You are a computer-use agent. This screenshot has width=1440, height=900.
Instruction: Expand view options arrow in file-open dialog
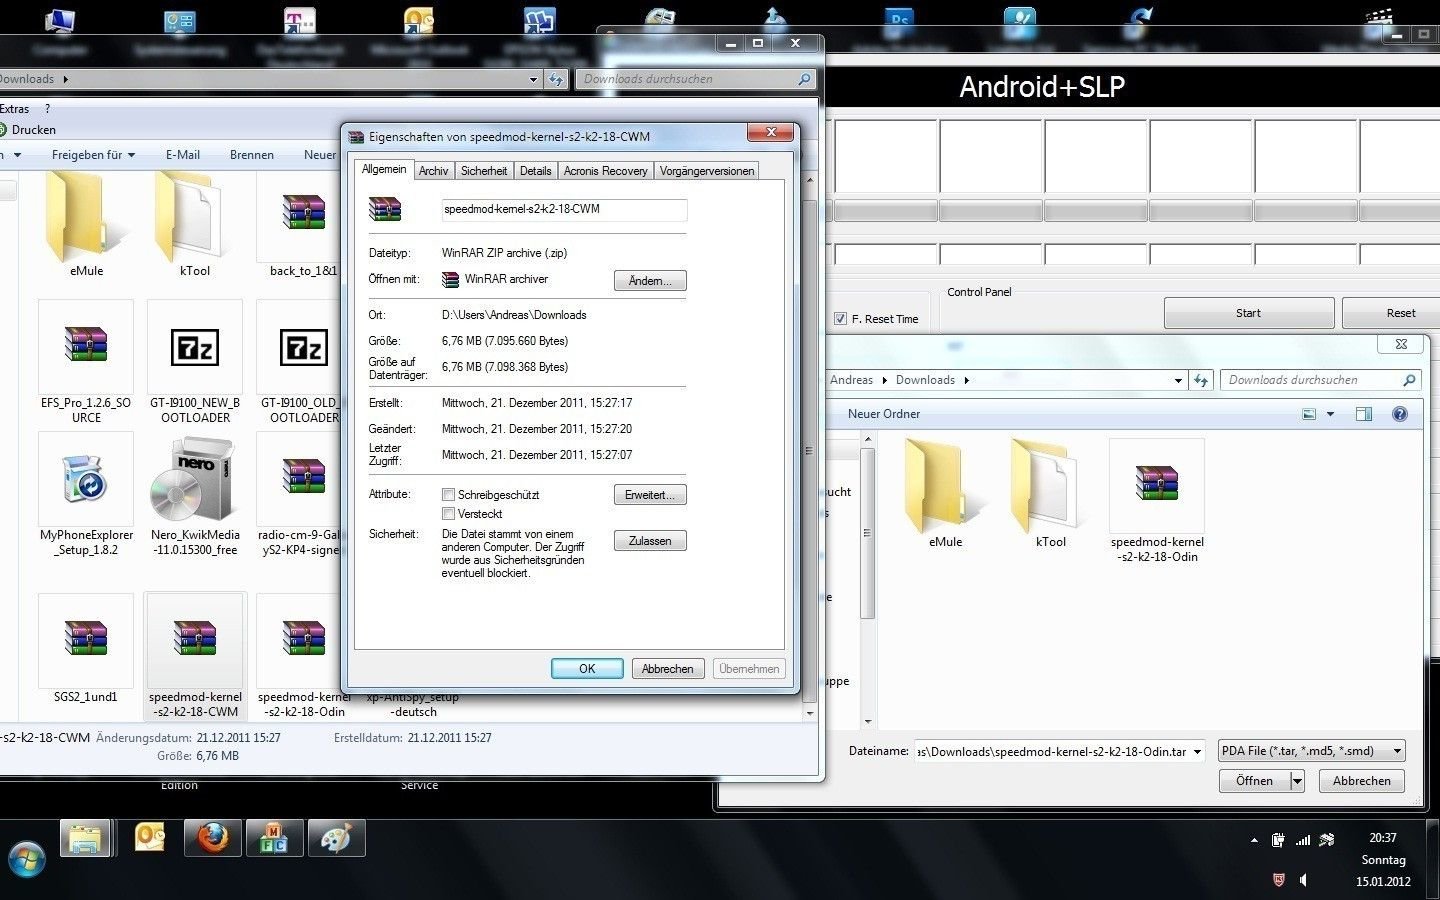coord(1330,414)
